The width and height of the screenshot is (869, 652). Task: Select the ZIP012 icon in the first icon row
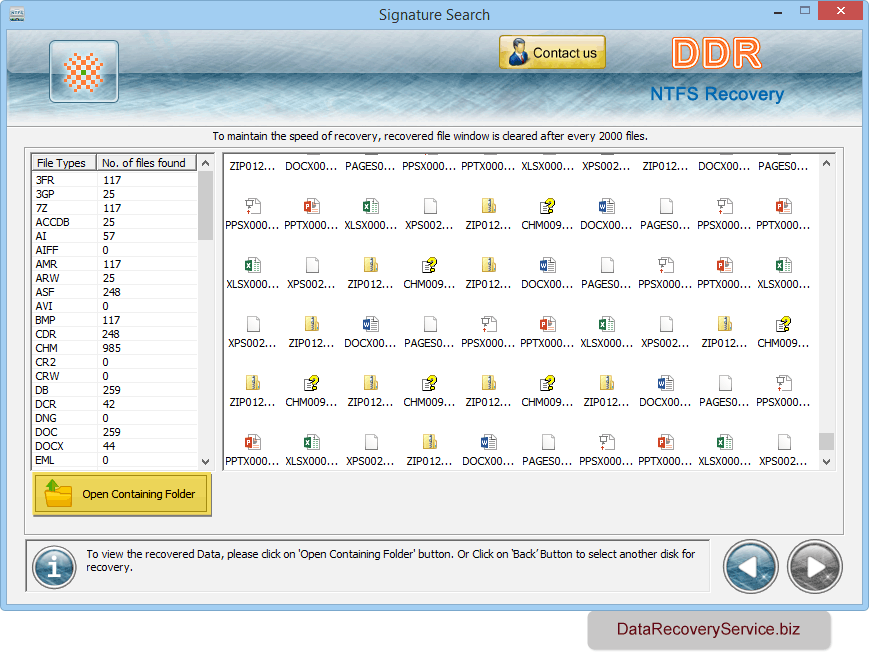tap(488, 207)
